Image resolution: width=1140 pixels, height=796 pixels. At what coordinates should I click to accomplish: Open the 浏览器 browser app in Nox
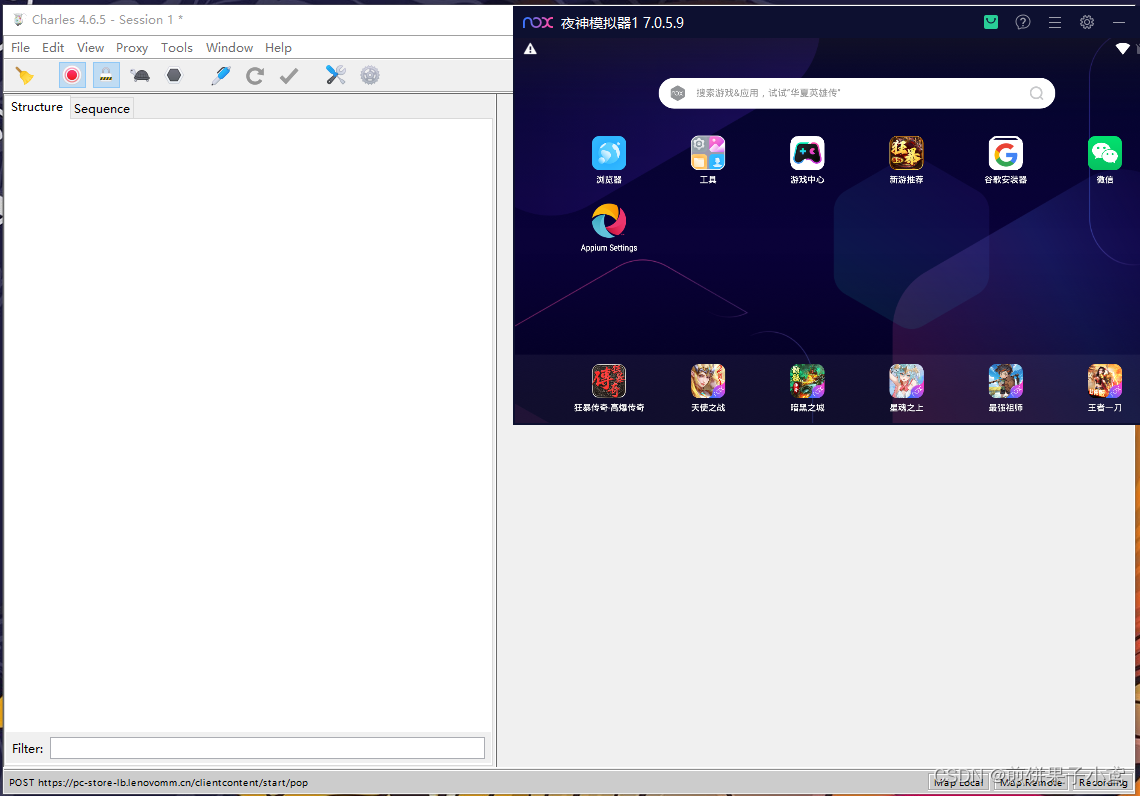pyautogui.click(x=609, y=160)
